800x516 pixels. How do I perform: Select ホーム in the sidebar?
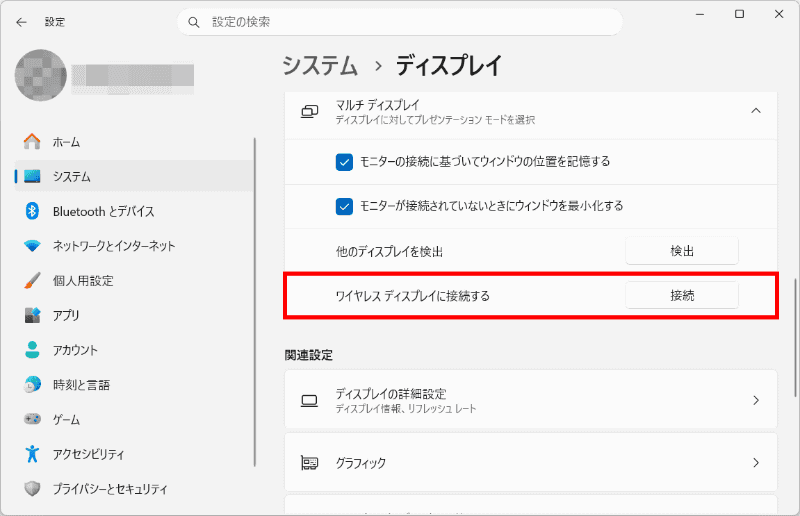tap(134, 142)
